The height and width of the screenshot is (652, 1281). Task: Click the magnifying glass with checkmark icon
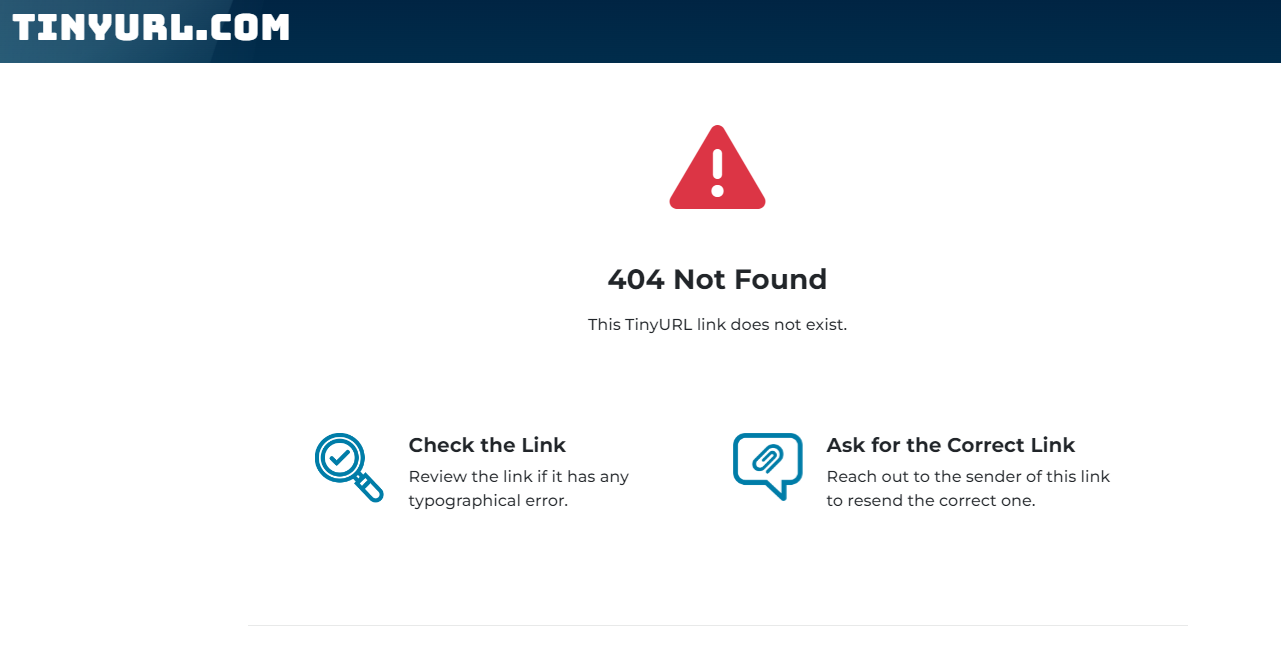coord(349,467)
